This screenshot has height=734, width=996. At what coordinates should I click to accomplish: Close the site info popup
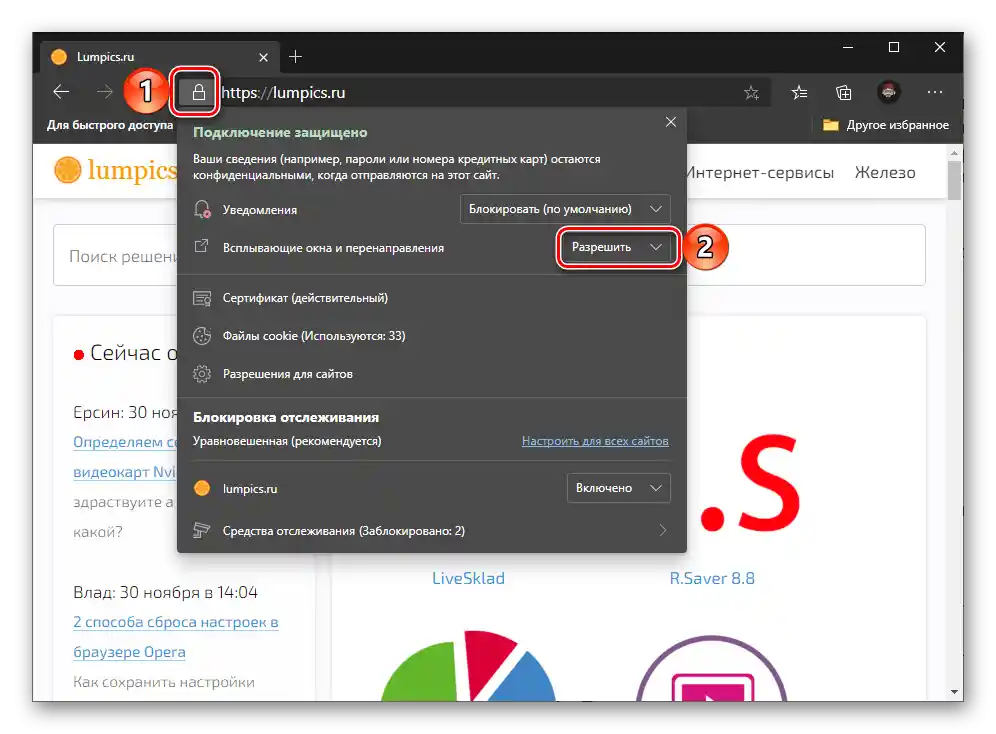point(671,122)
